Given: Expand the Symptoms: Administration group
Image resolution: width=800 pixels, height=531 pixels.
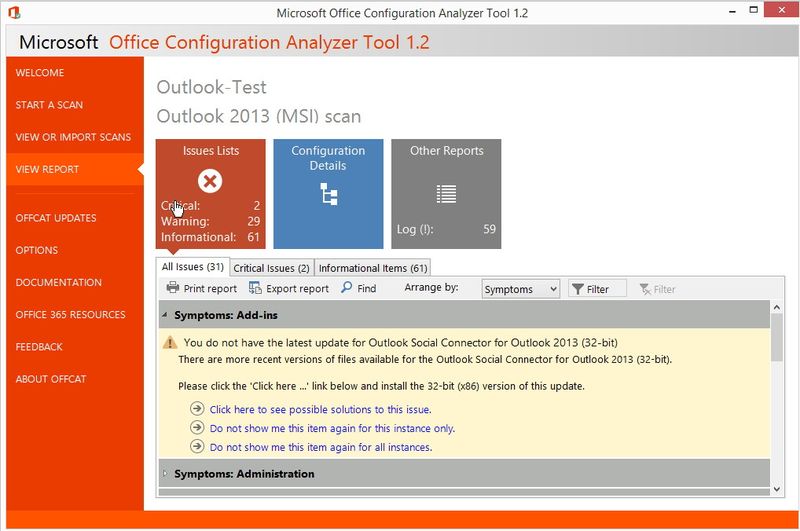Looking at the screenshot, I should pyautogui.click(x=164, y=474).
